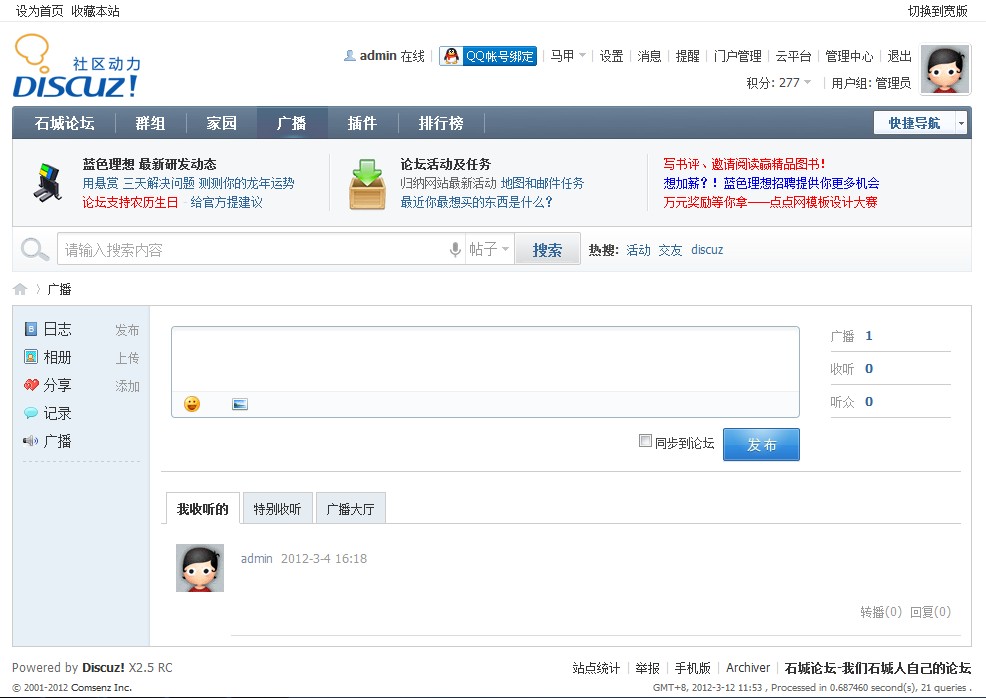
Task: Open 手机版 footer link
Action: click(692, 668)
